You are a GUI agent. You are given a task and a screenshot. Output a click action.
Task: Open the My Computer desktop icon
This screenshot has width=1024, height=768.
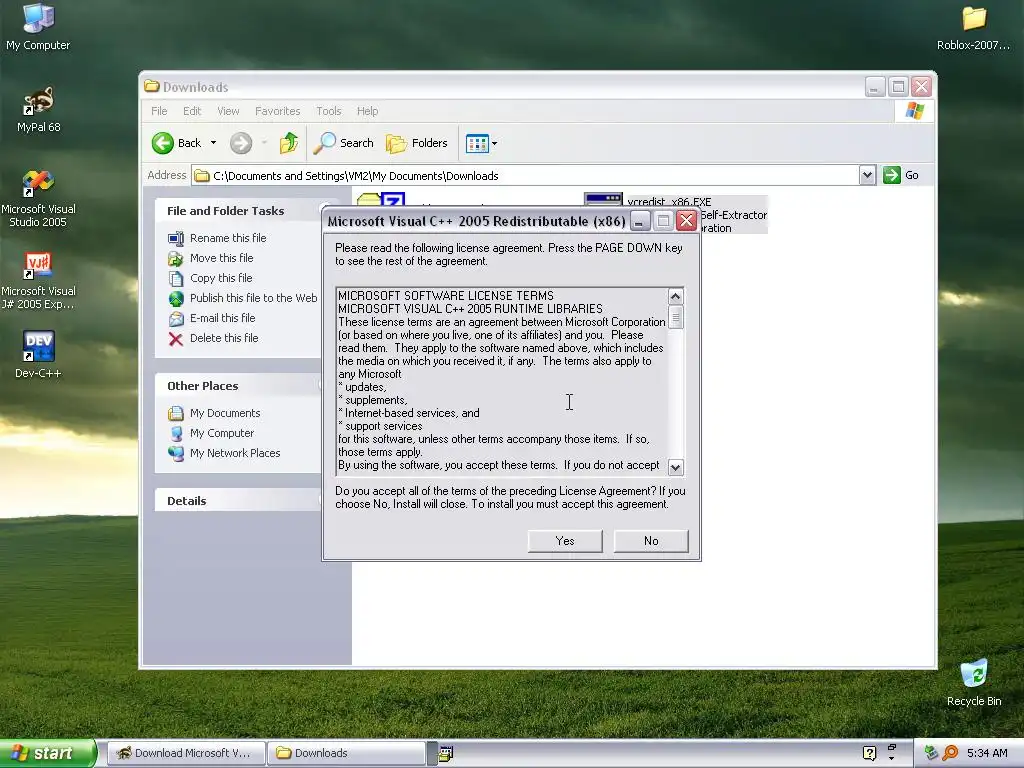coord(38,27)
